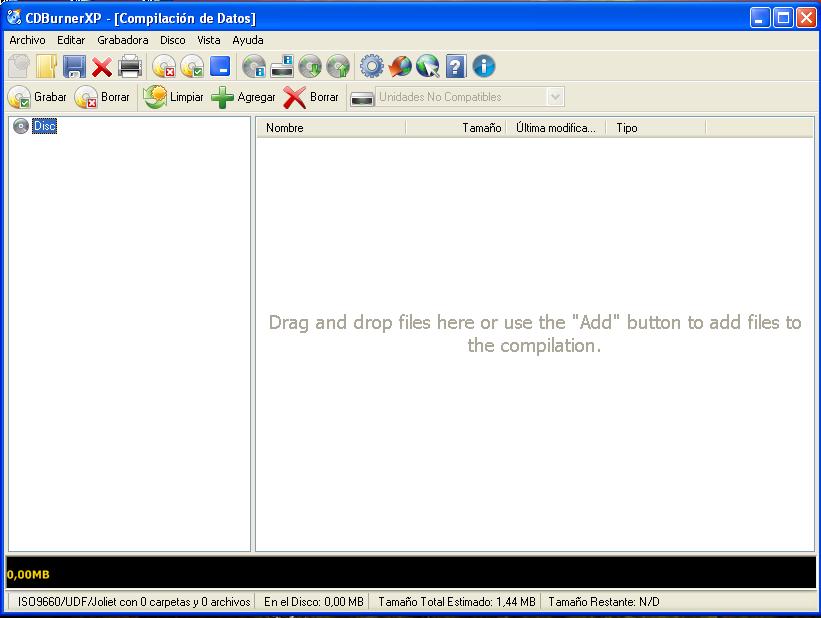Click the disc icon with the green down arrow
Viewport: 821px width, 618px height.
pyautogui.click(x=310, y=67)
